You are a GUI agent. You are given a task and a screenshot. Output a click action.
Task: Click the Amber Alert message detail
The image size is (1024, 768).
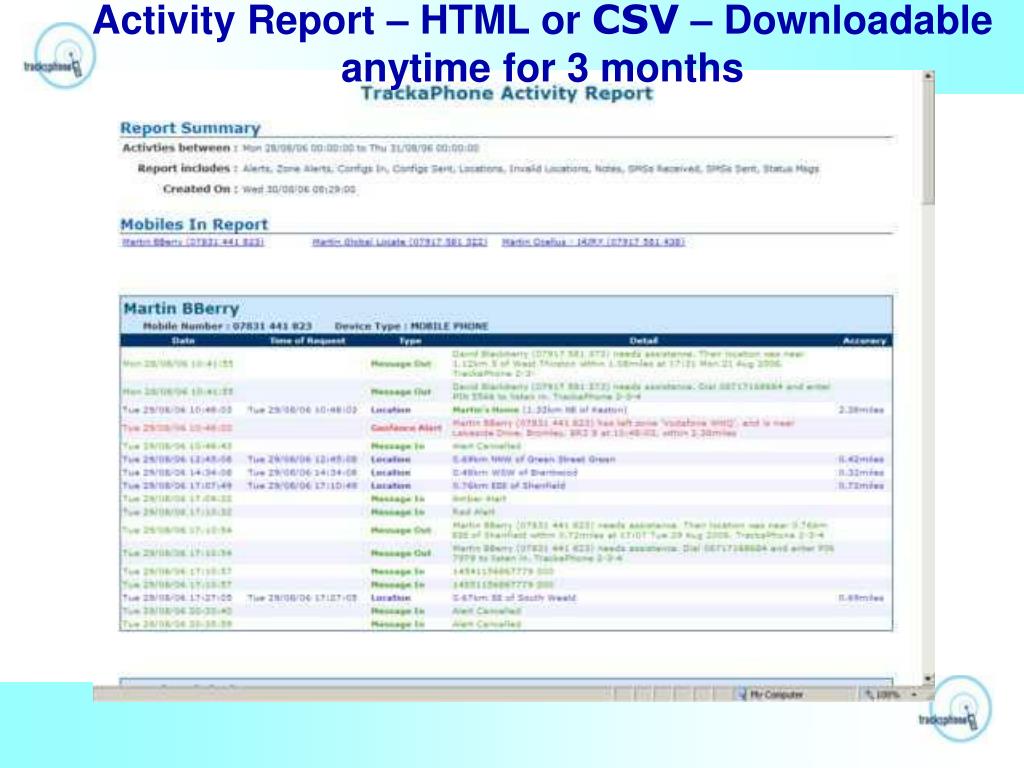coord(479,499)
